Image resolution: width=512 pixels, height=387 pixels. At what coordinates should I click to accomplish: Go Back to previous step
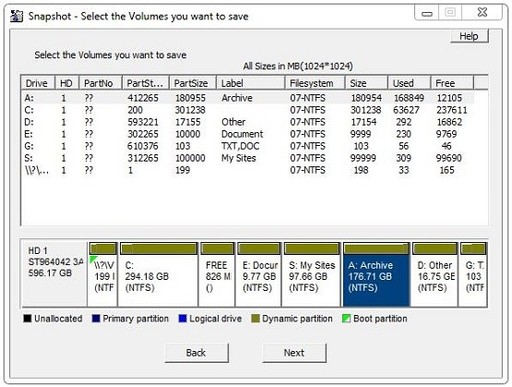196,353
